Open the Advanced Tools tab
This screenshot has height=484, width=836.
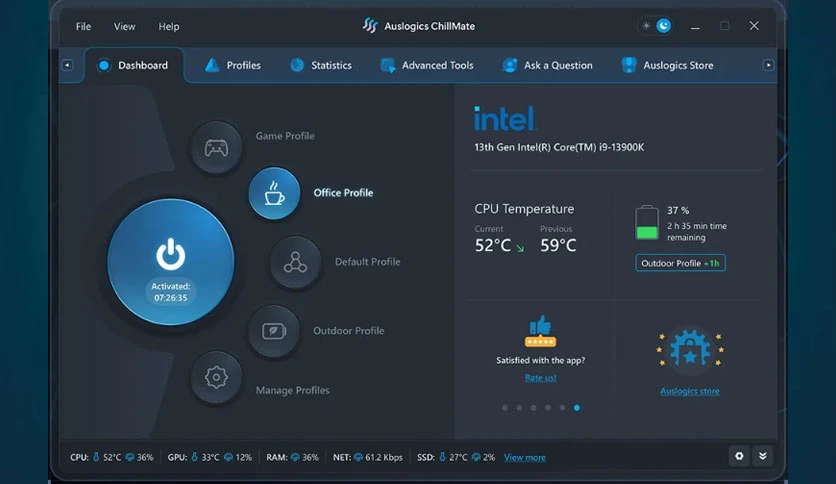pos(427,65)
